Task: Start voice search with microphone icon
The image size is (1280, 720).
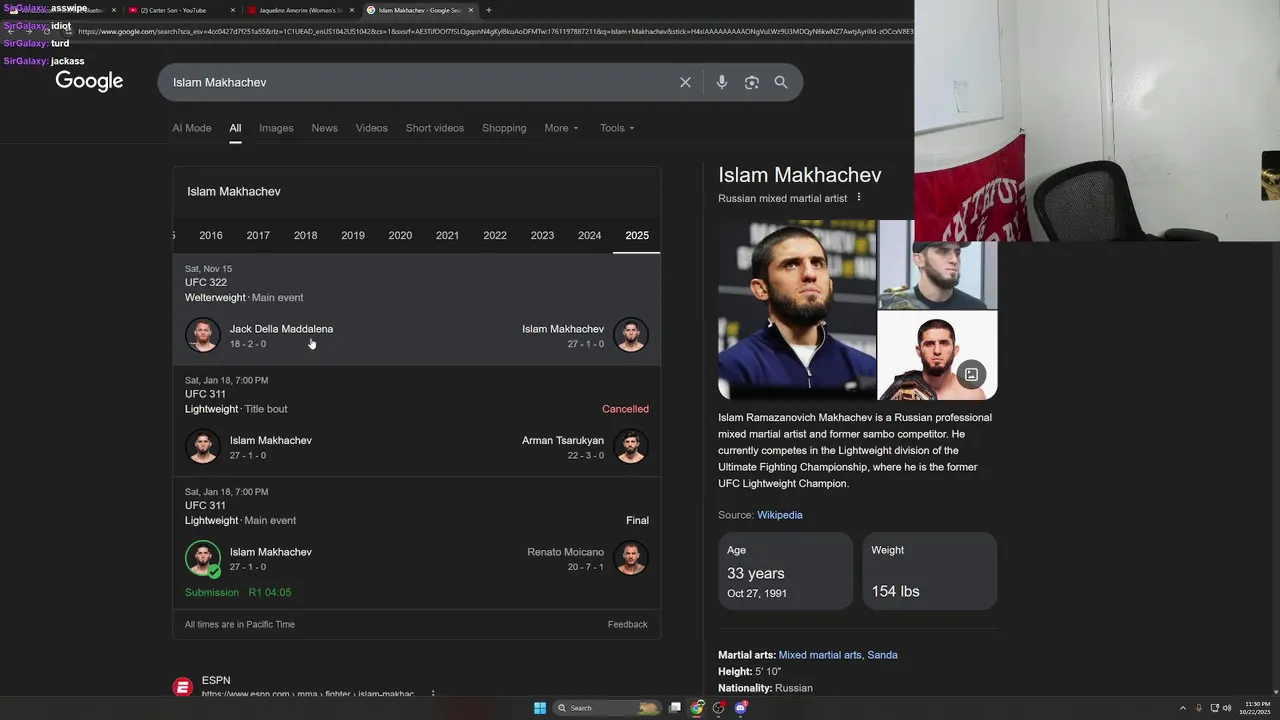Action: point(722,82)
